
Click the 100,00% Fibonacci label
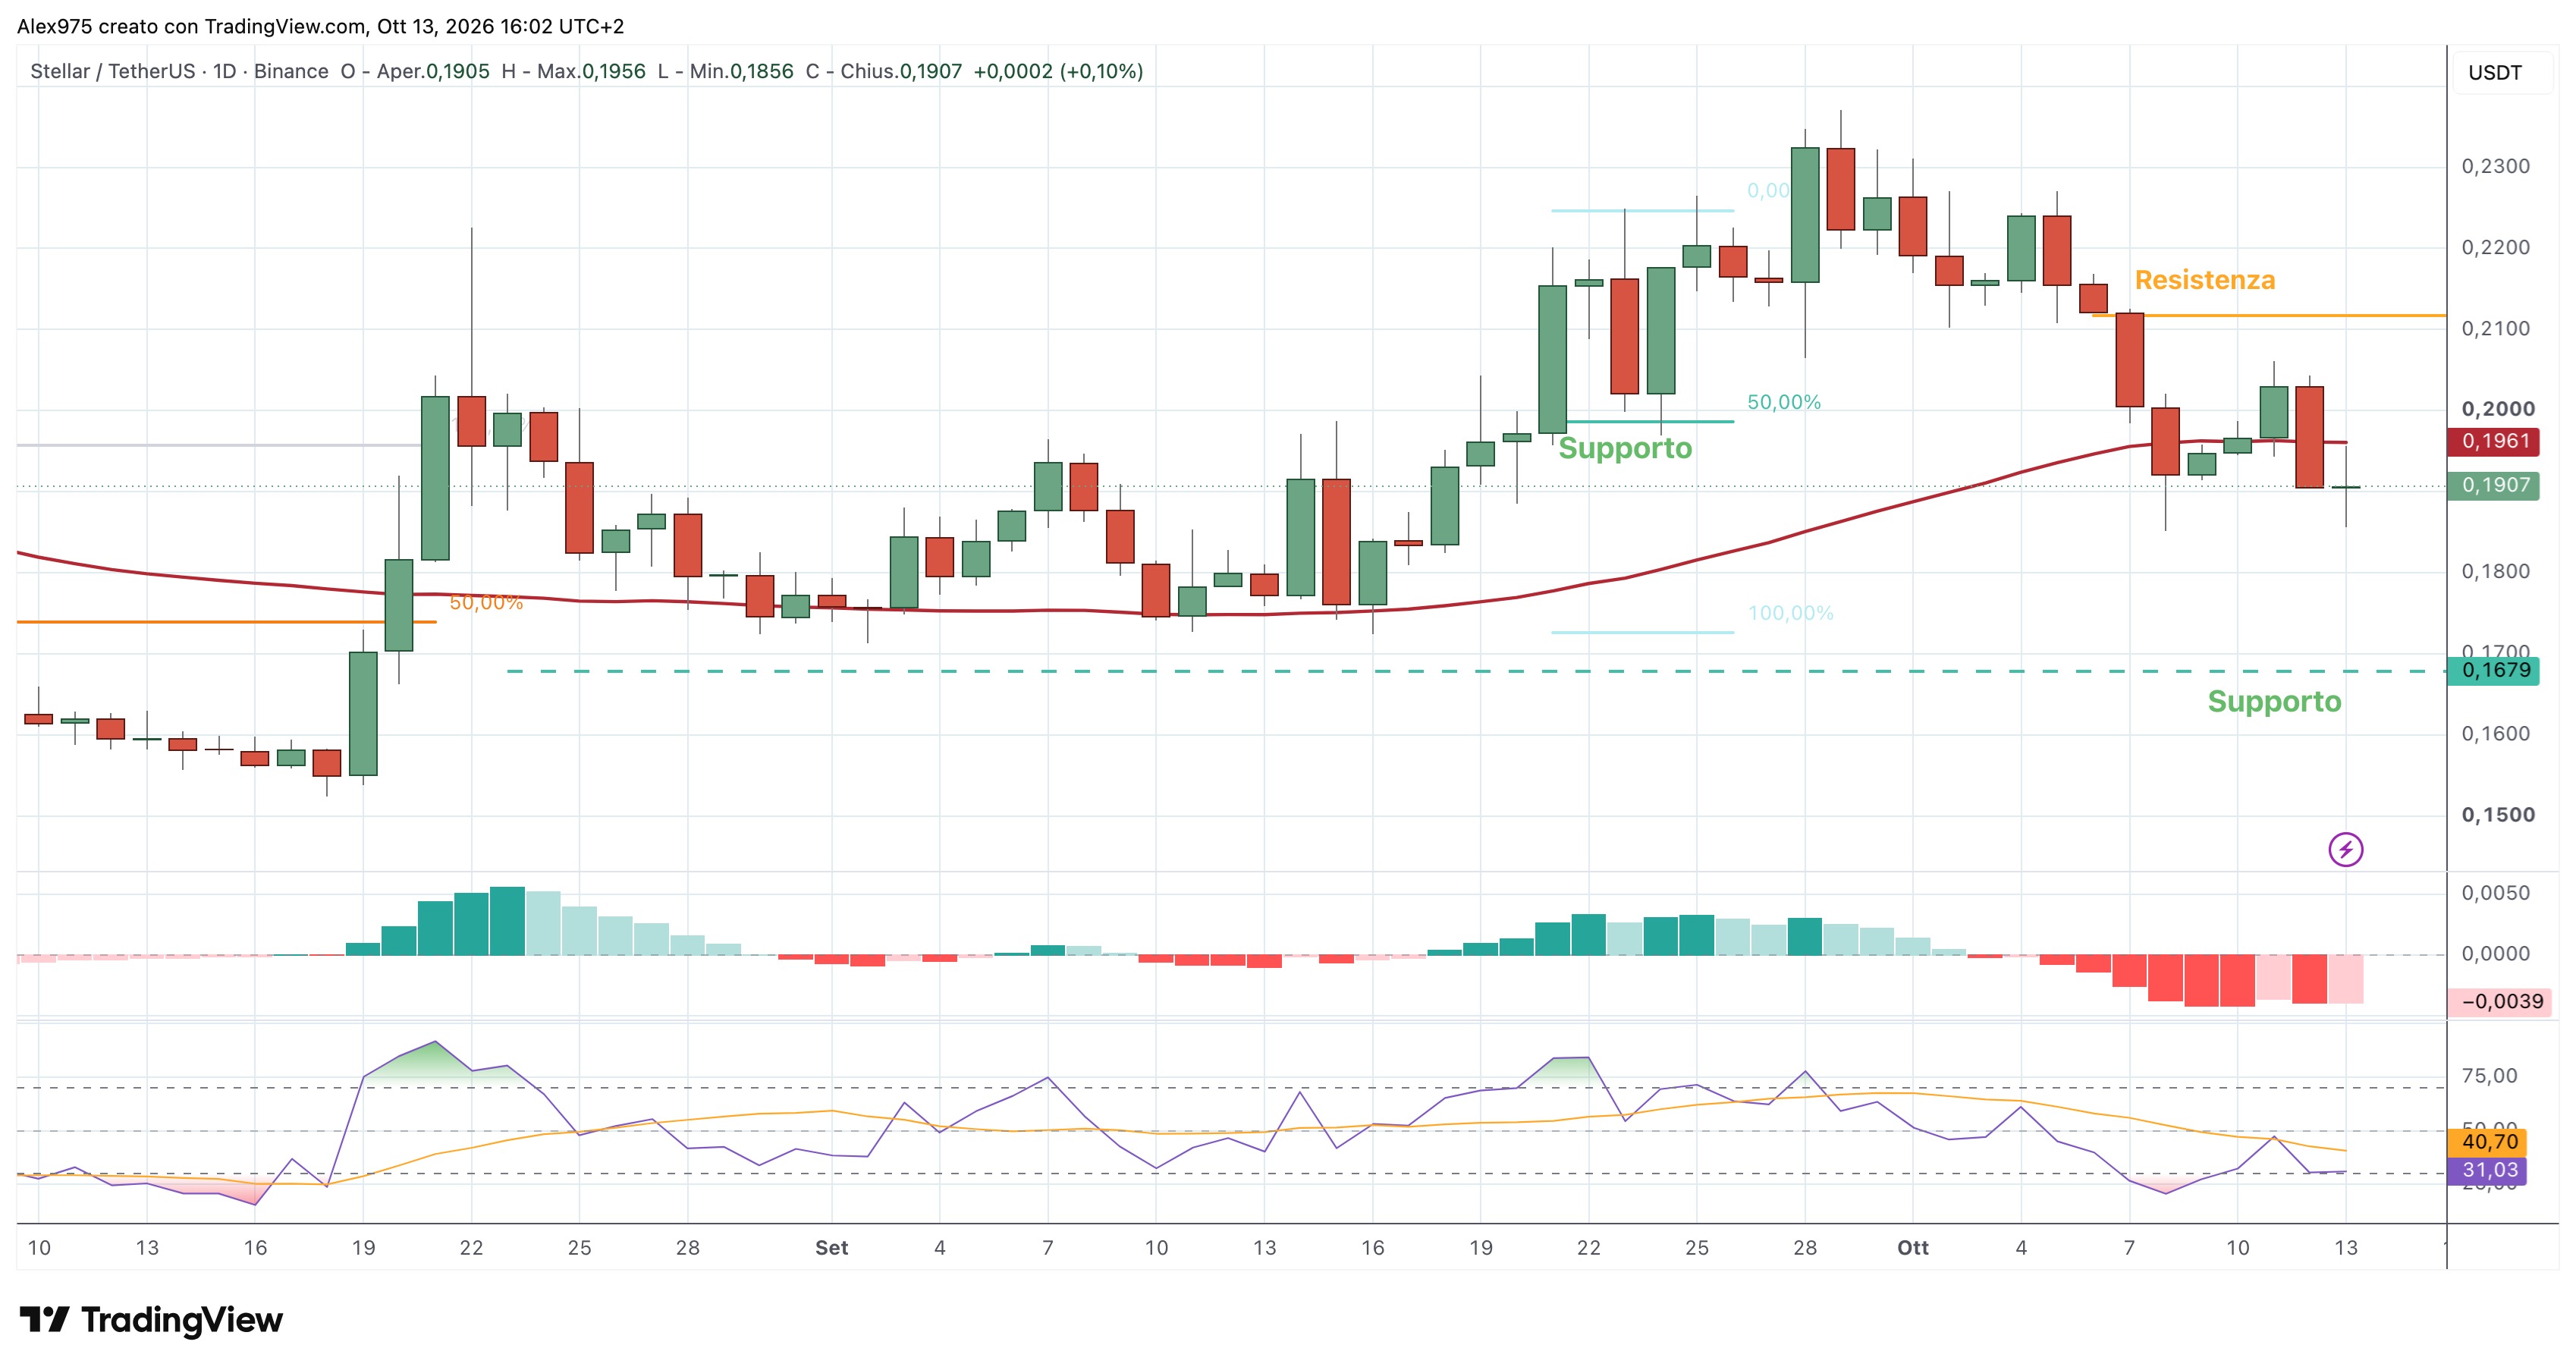click(x=1790, y=613)
